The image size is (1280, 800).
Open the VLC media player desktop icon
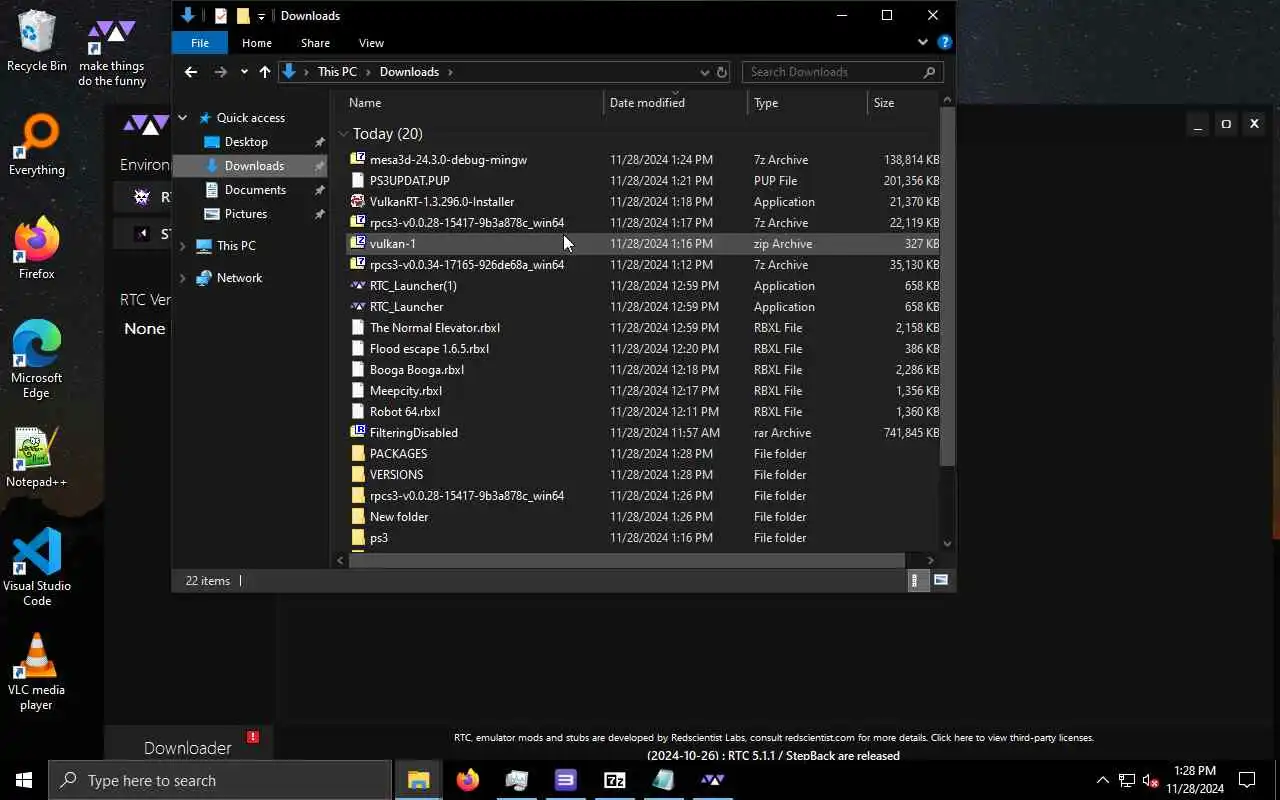click(37, 672)
